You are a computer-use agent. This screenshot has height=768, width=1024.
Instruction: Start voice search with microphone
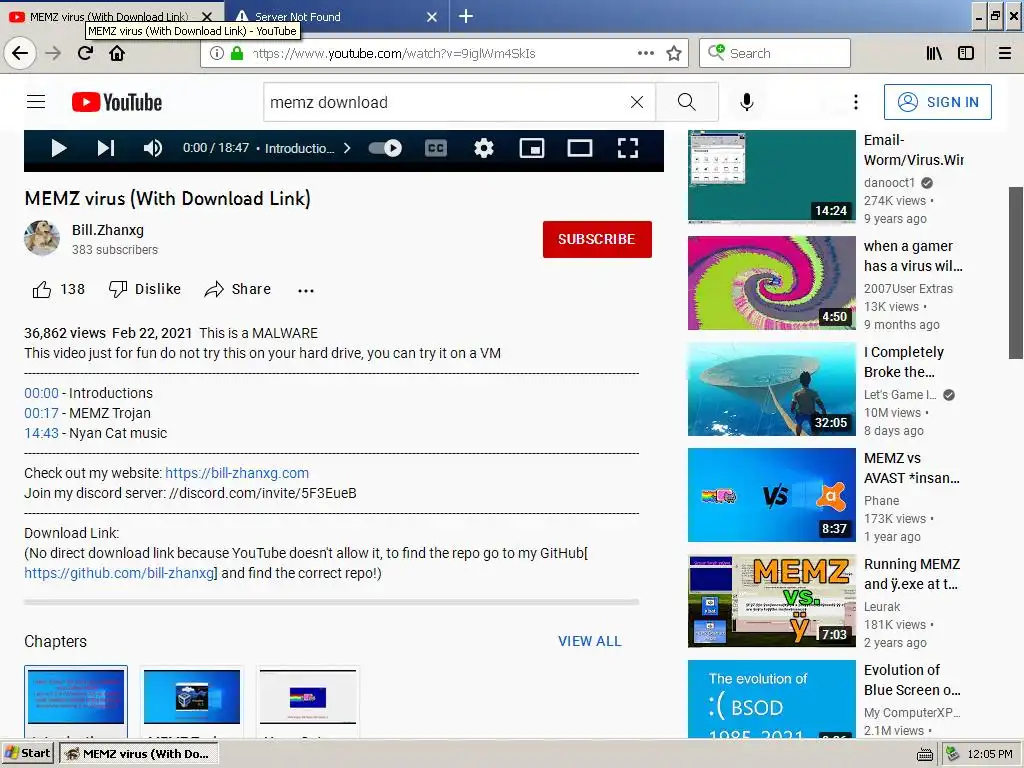click(x=746, y=102)
